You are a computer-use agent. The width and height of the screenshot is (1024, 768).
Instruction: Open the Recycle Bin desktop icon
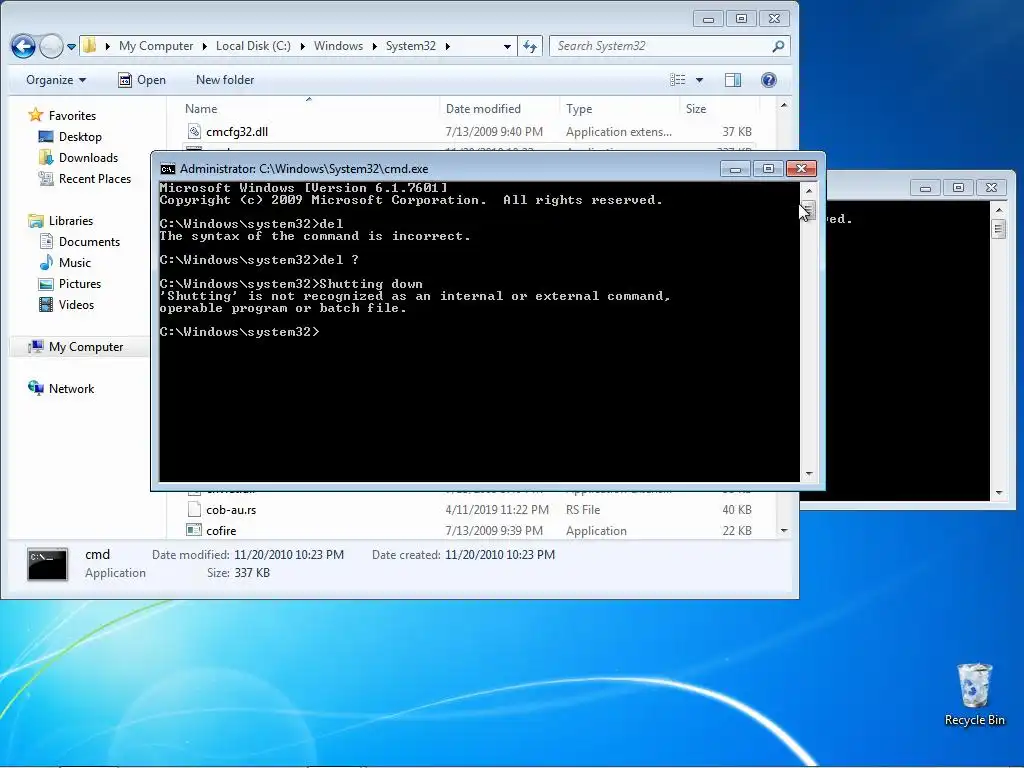974,695
